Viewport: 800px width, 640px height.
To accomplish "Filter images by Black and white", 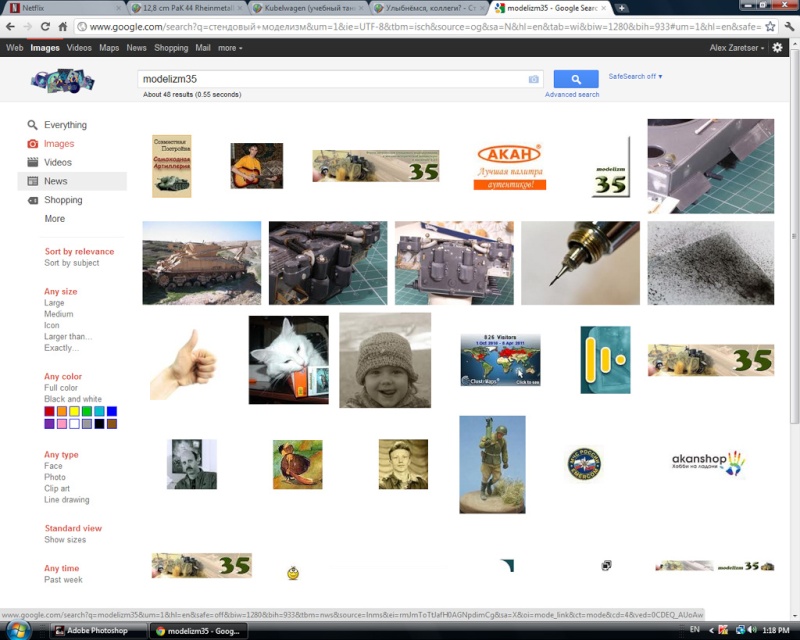I will [x=72, y=399].
